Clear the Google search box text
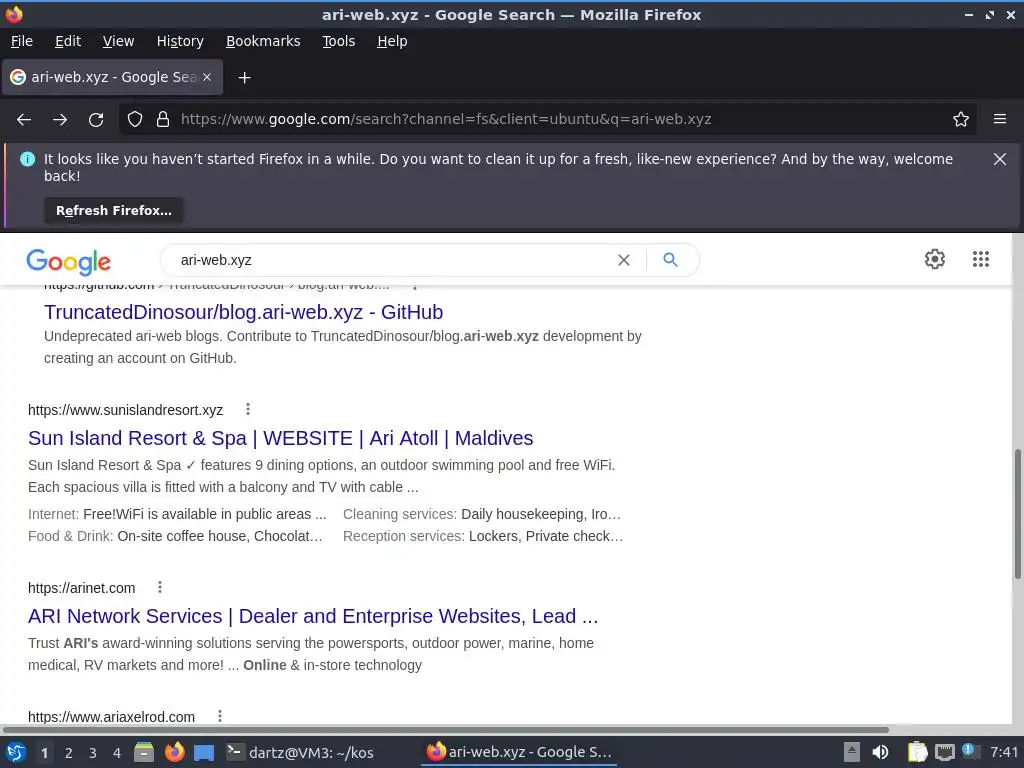Viewport: 1024px width, 768px height. (624, 260)
